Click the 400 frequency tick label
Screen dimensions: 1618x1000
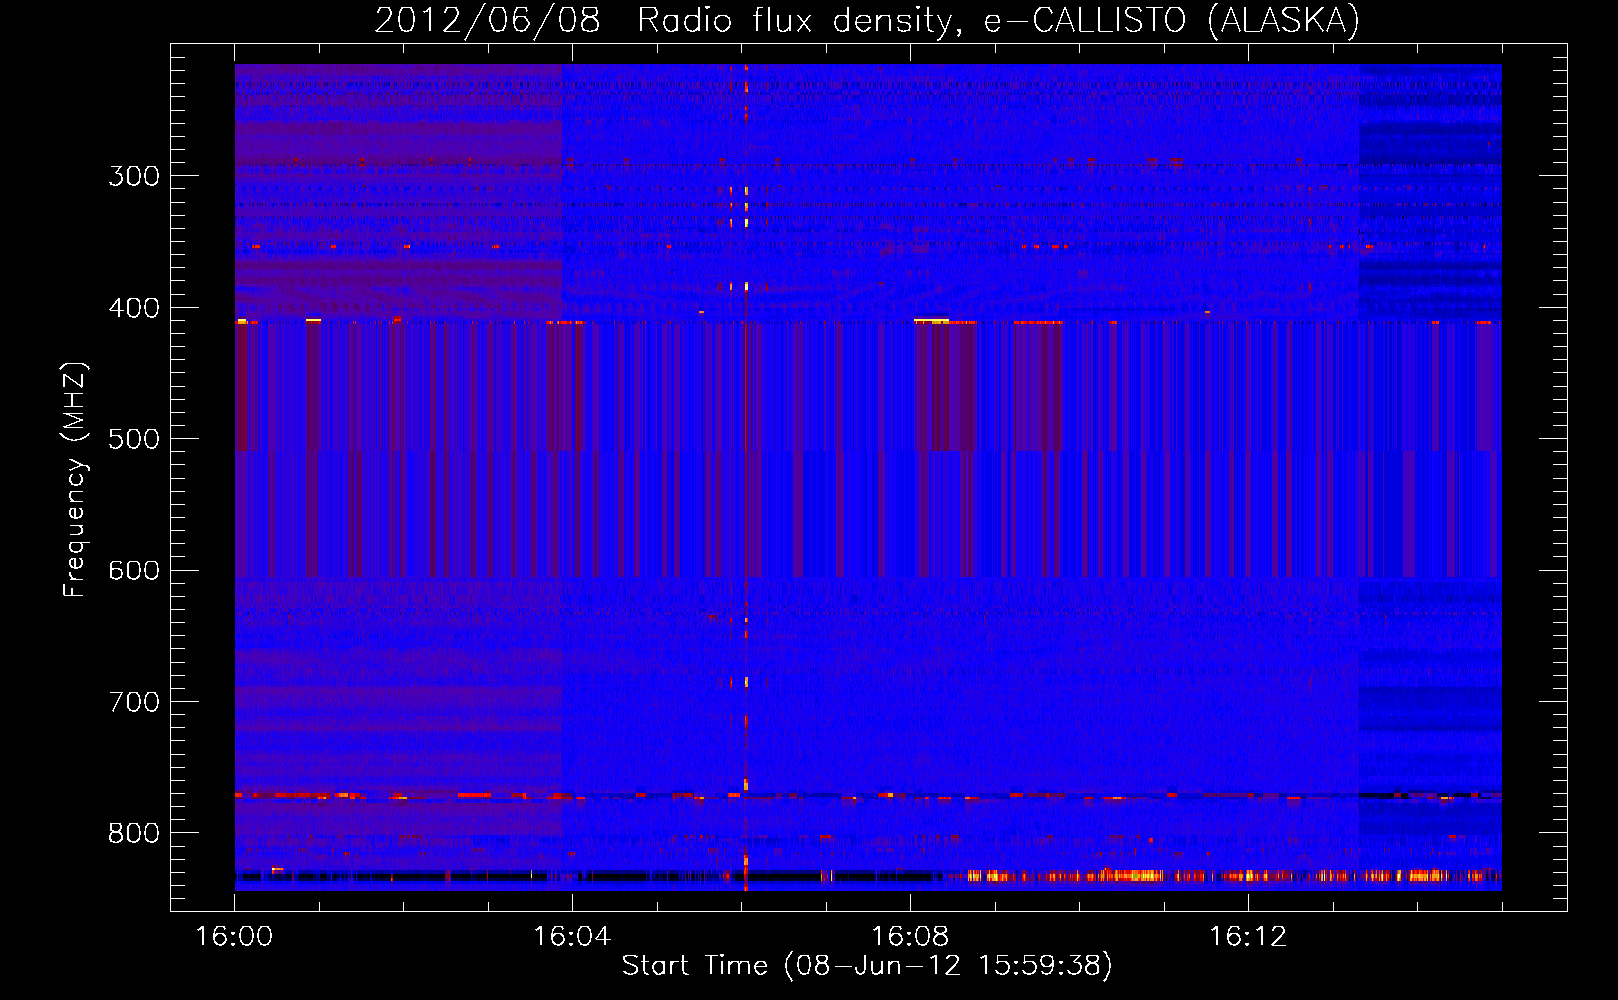point(134,308)
